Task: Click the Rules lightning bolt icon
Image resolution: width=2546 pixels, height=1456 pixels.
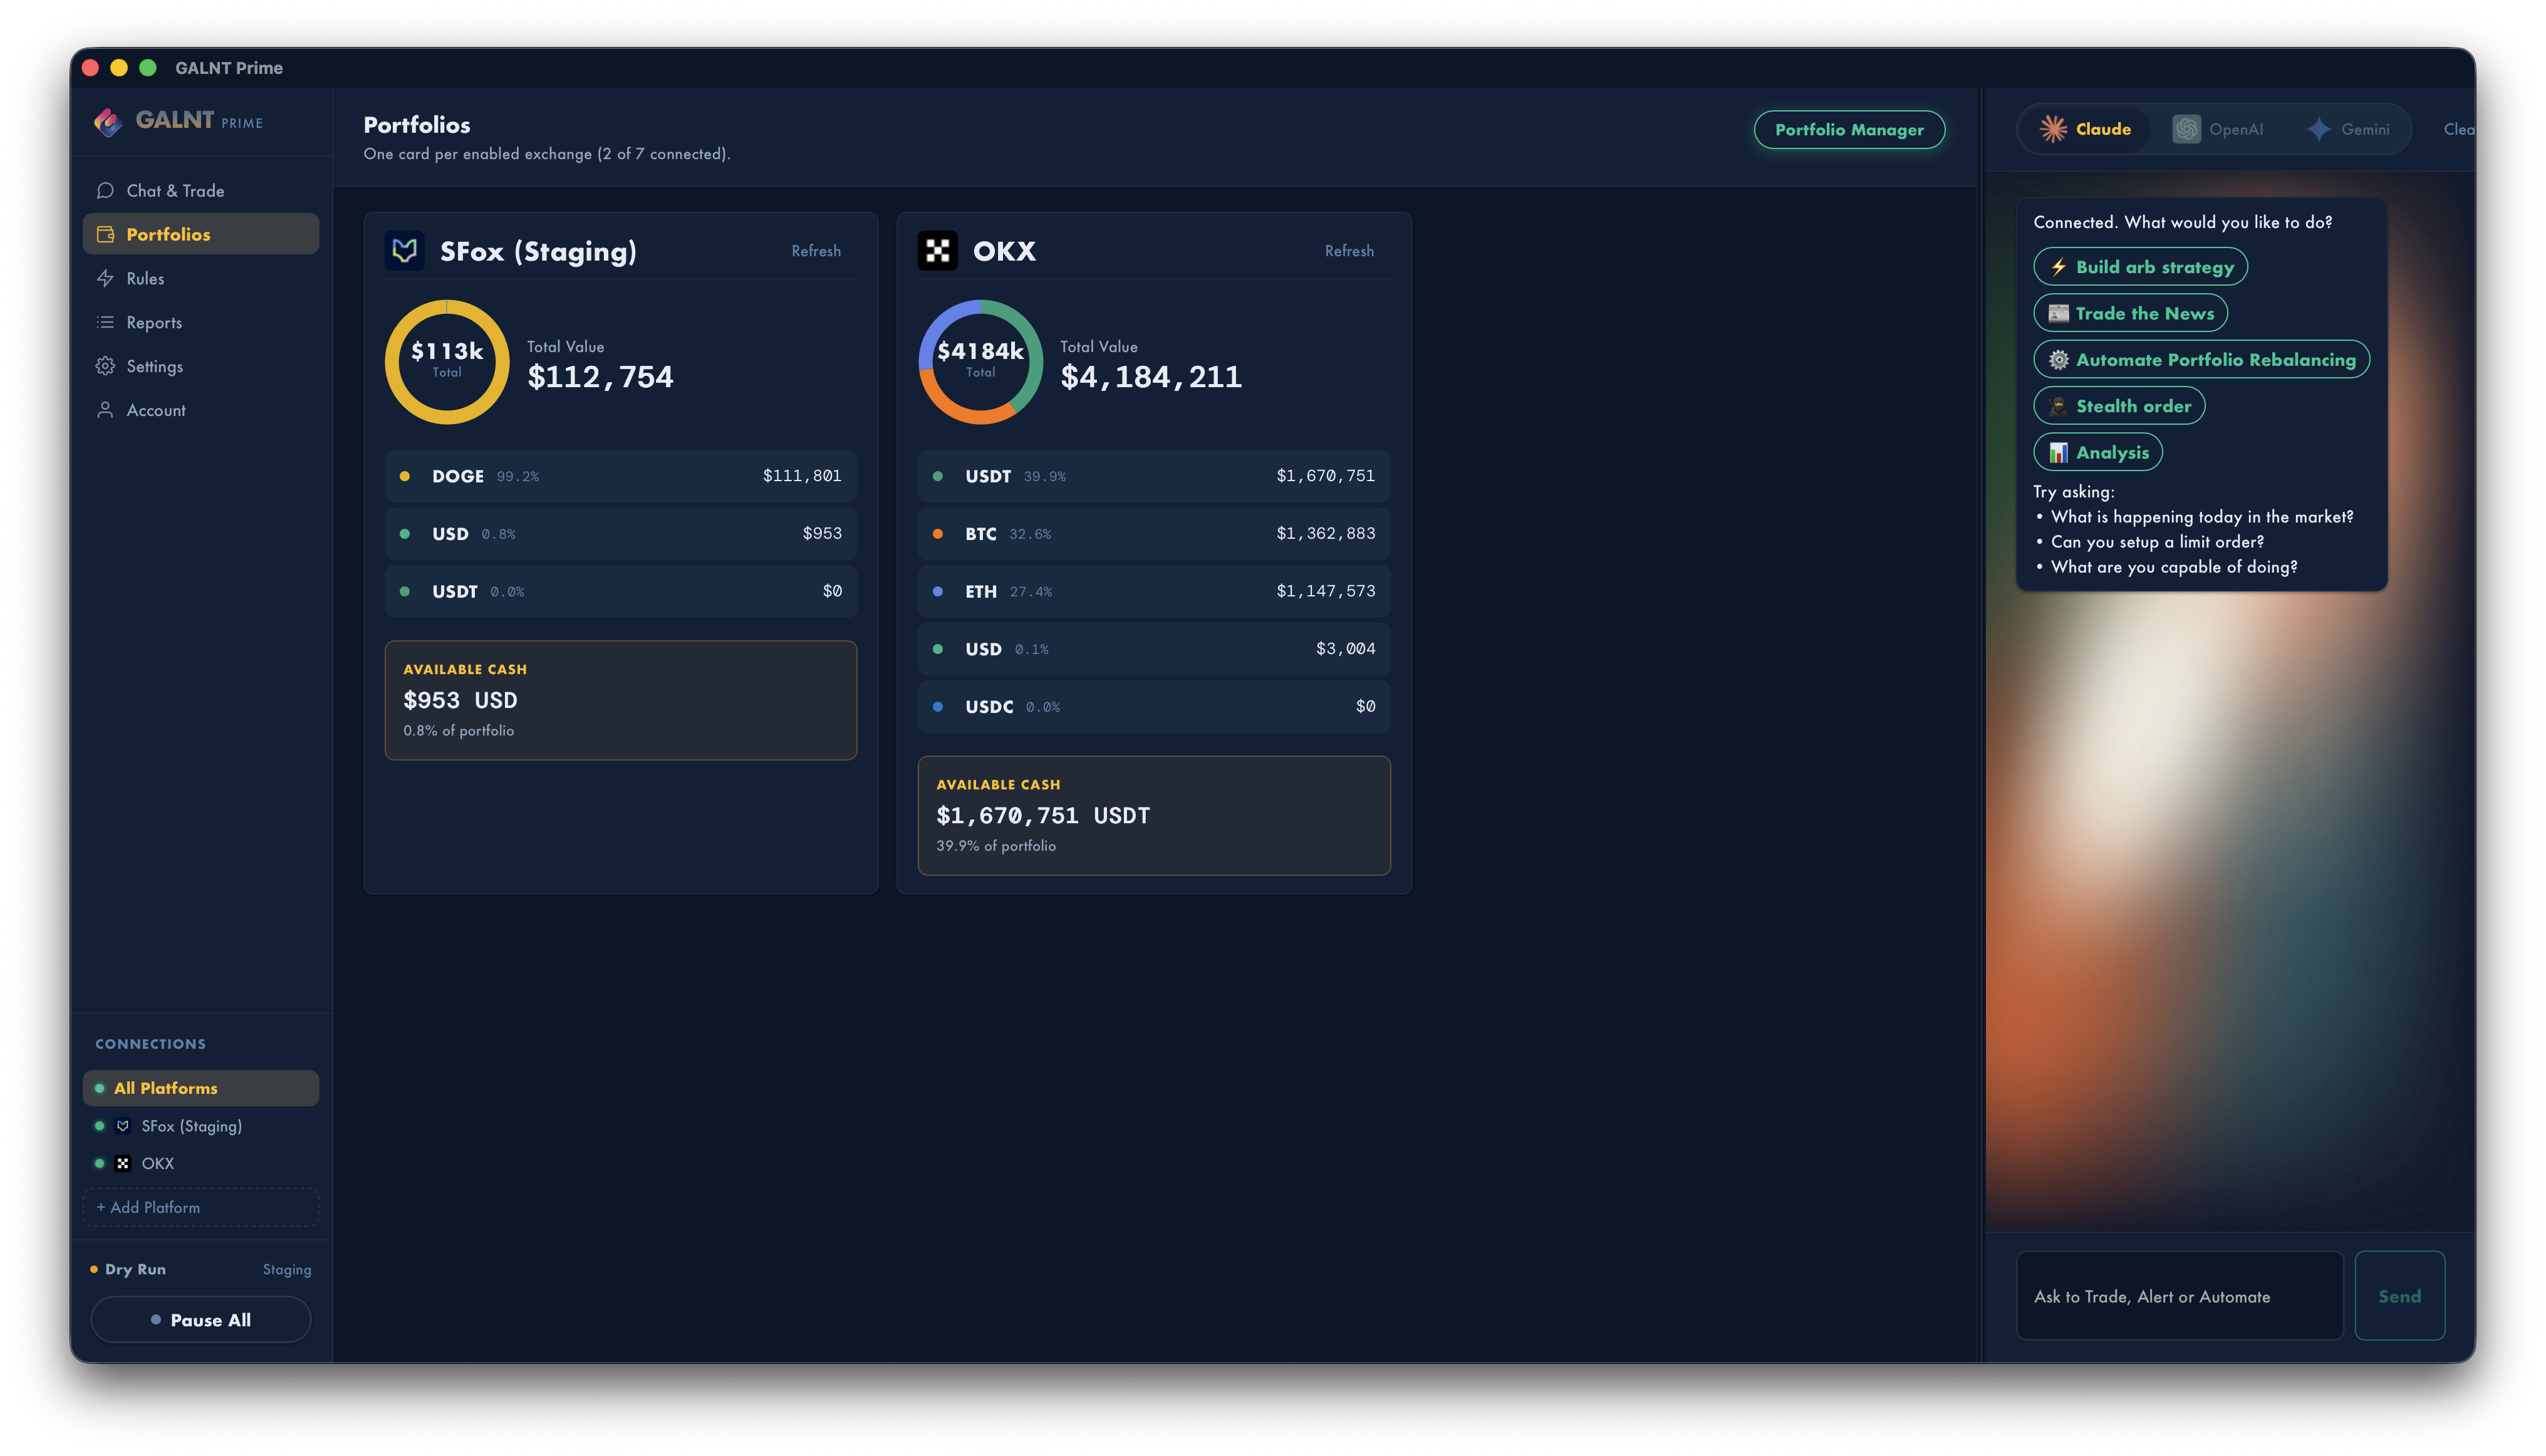Action: pos(105,278)
